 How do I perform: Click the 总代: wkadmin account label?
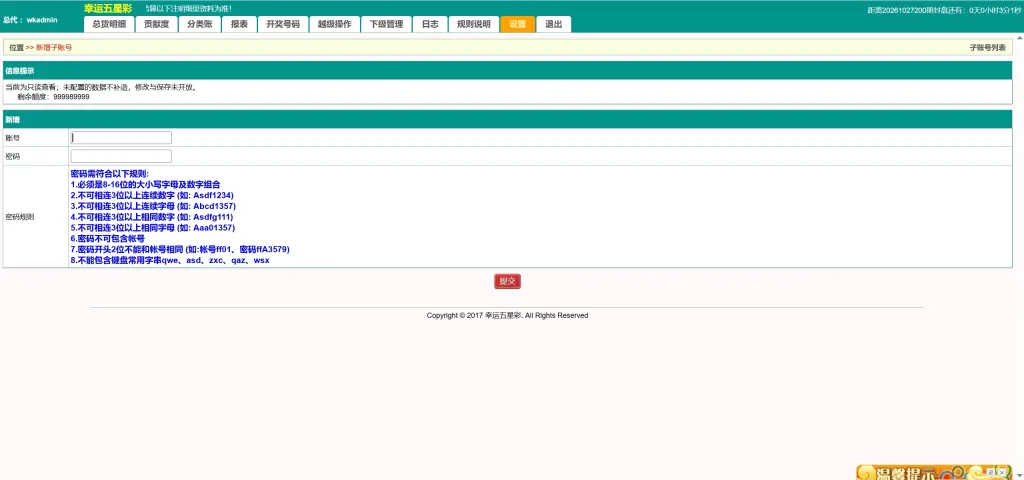tap(30, 20)
